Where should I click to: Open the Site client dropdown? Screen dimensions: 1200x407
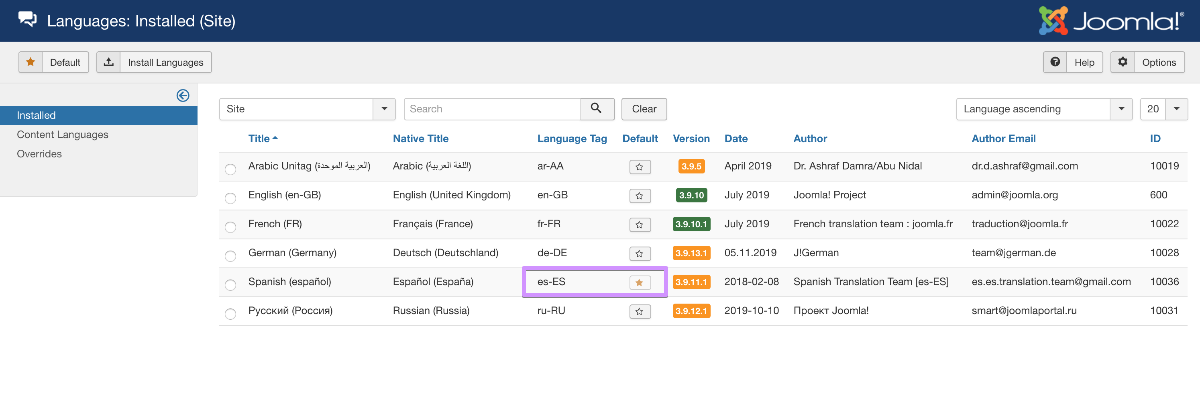click(307, 109)
